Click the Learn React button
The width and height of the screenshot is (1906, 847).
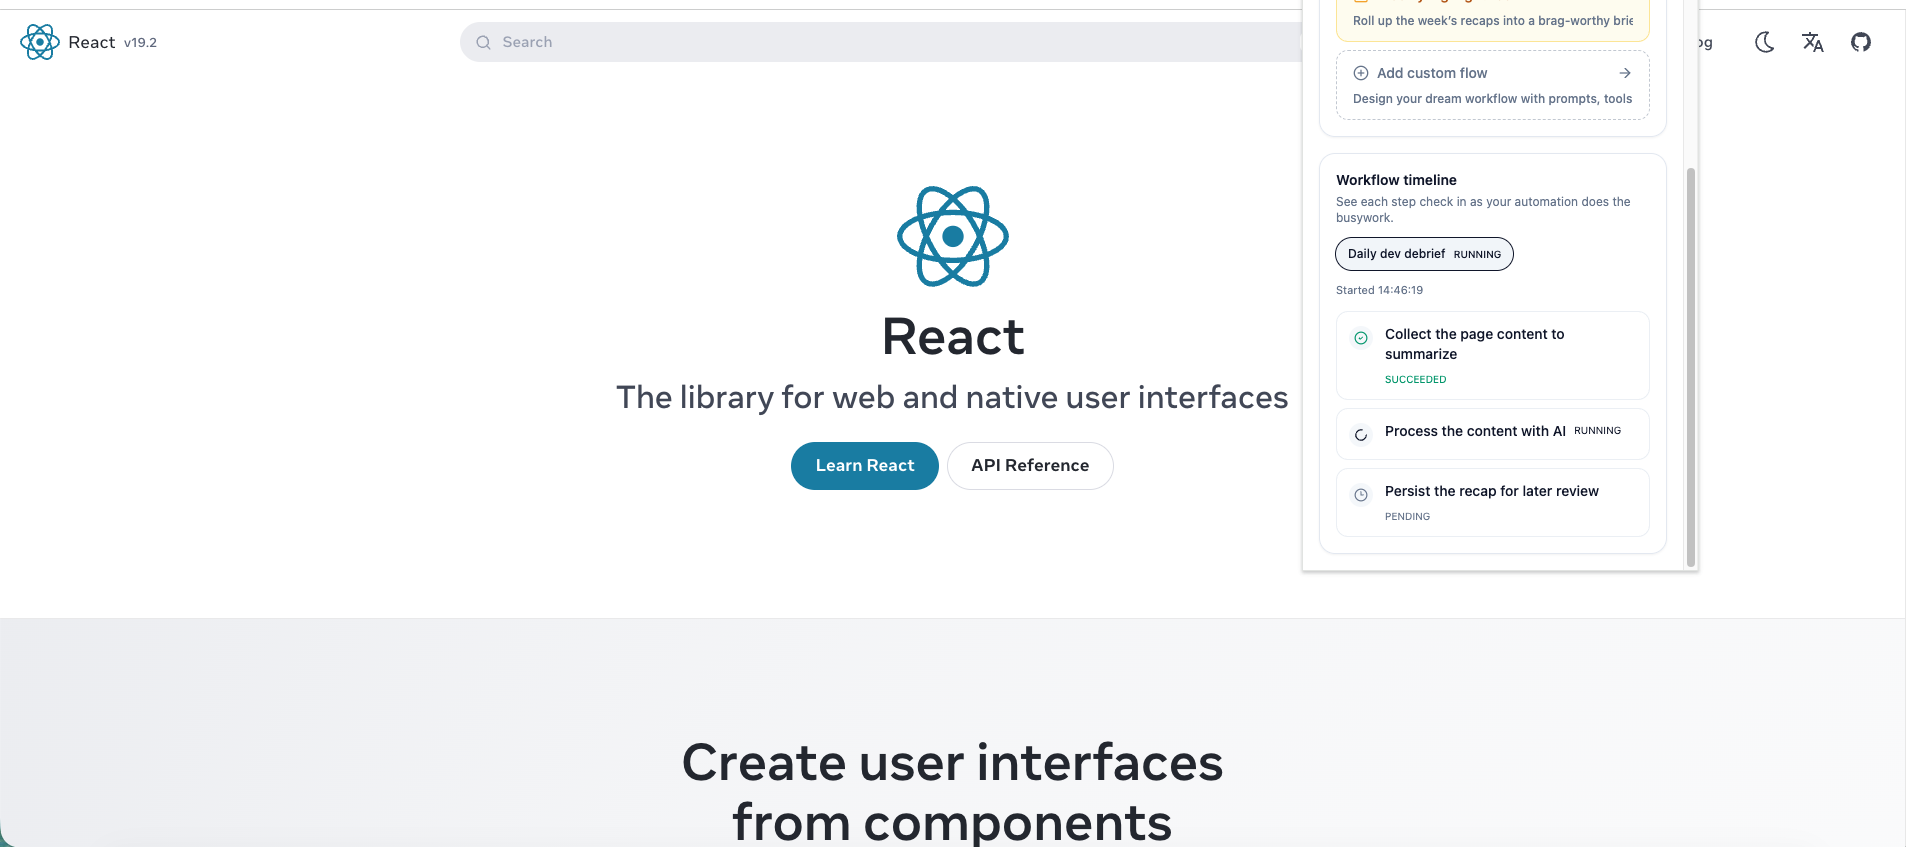tap(865, 466)
